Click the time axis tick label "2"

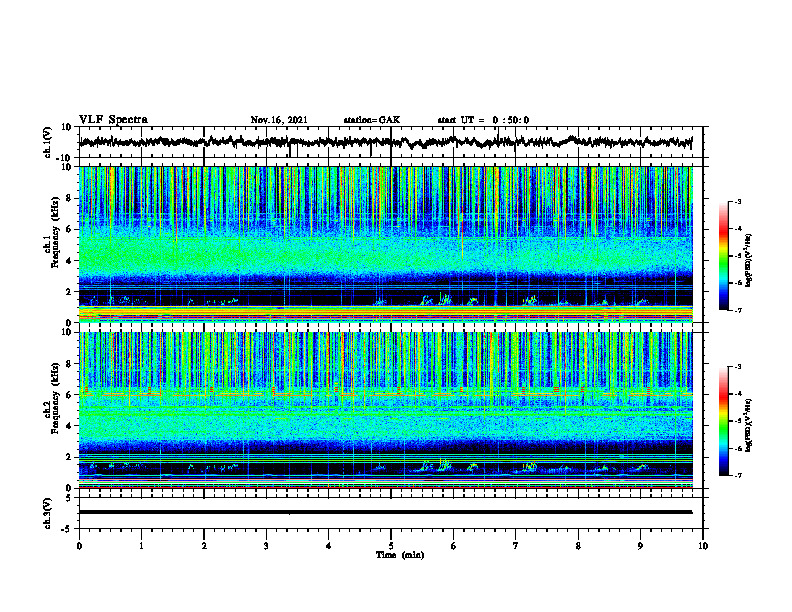click(204, 546)
